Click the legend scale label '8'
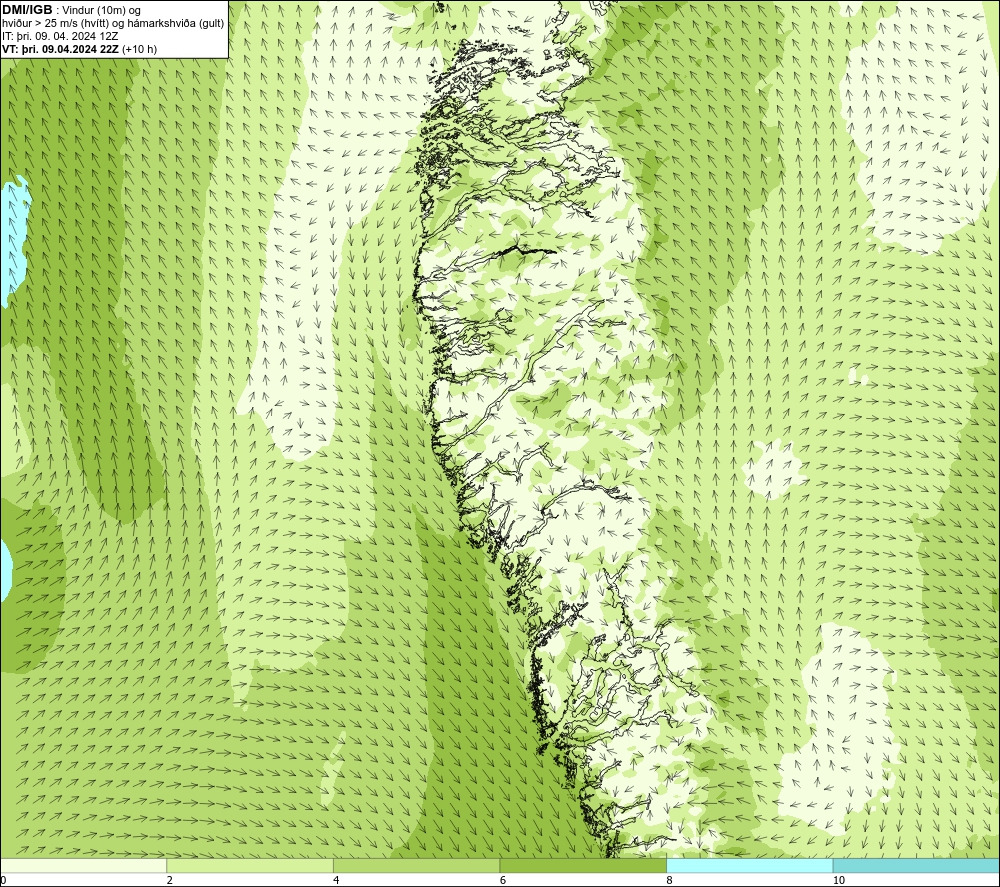1000x887 pixels. [670, 880]
